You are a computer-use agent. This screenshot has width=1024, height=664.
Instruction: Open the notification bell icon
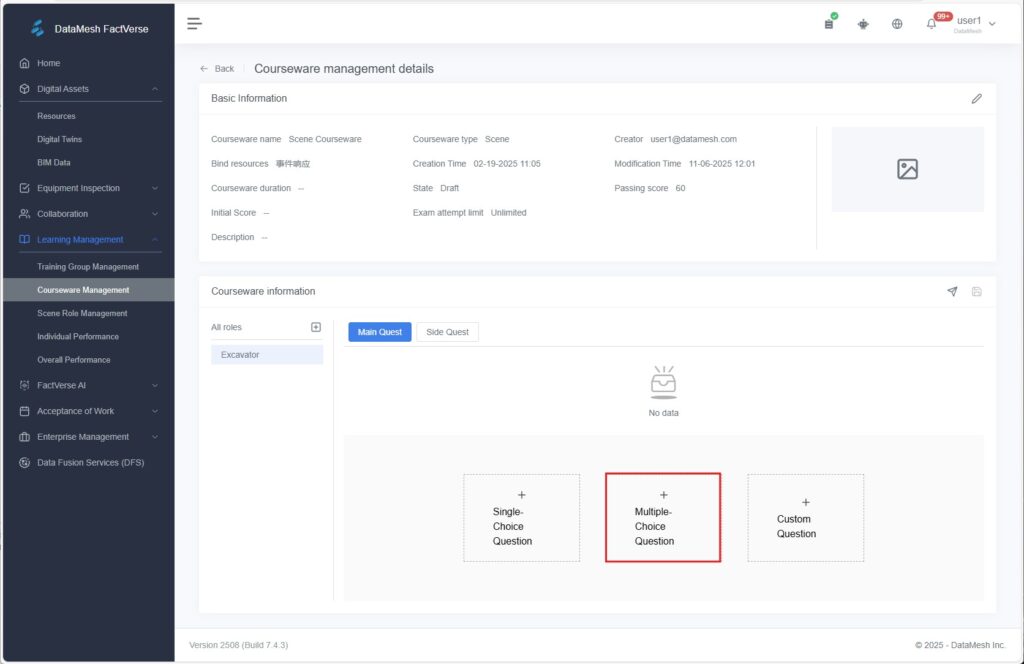[x=931, y=24]
